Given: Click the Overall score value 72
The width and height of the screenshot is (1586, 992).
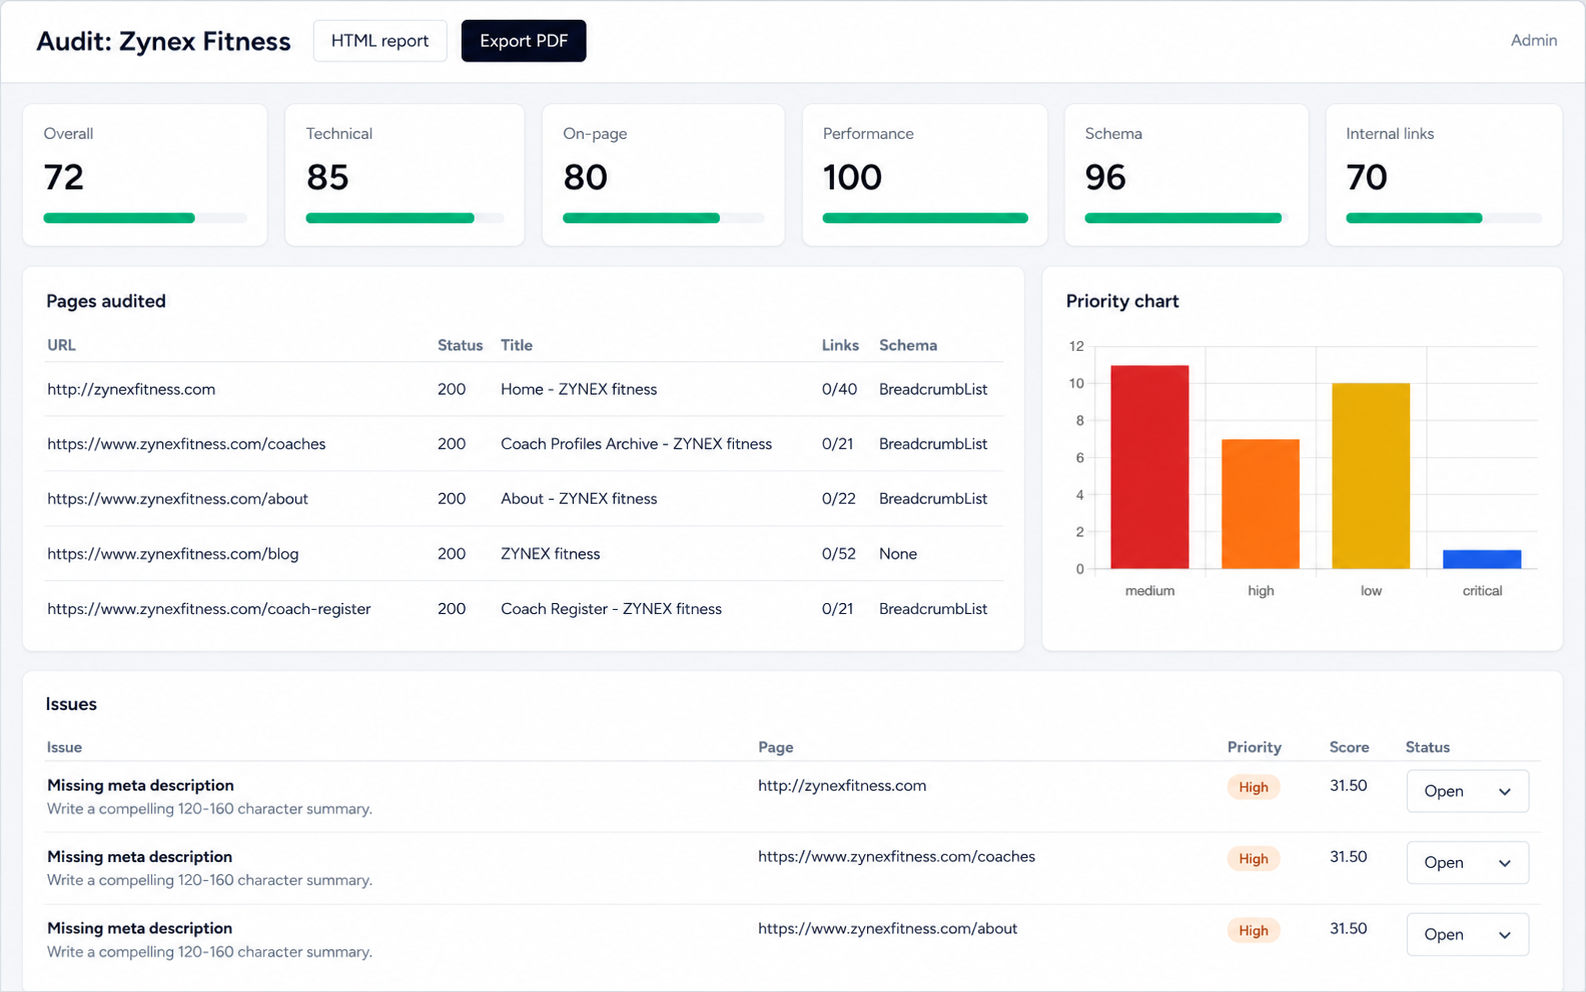Looking at the screenshot, I should [x=64, y=177].
